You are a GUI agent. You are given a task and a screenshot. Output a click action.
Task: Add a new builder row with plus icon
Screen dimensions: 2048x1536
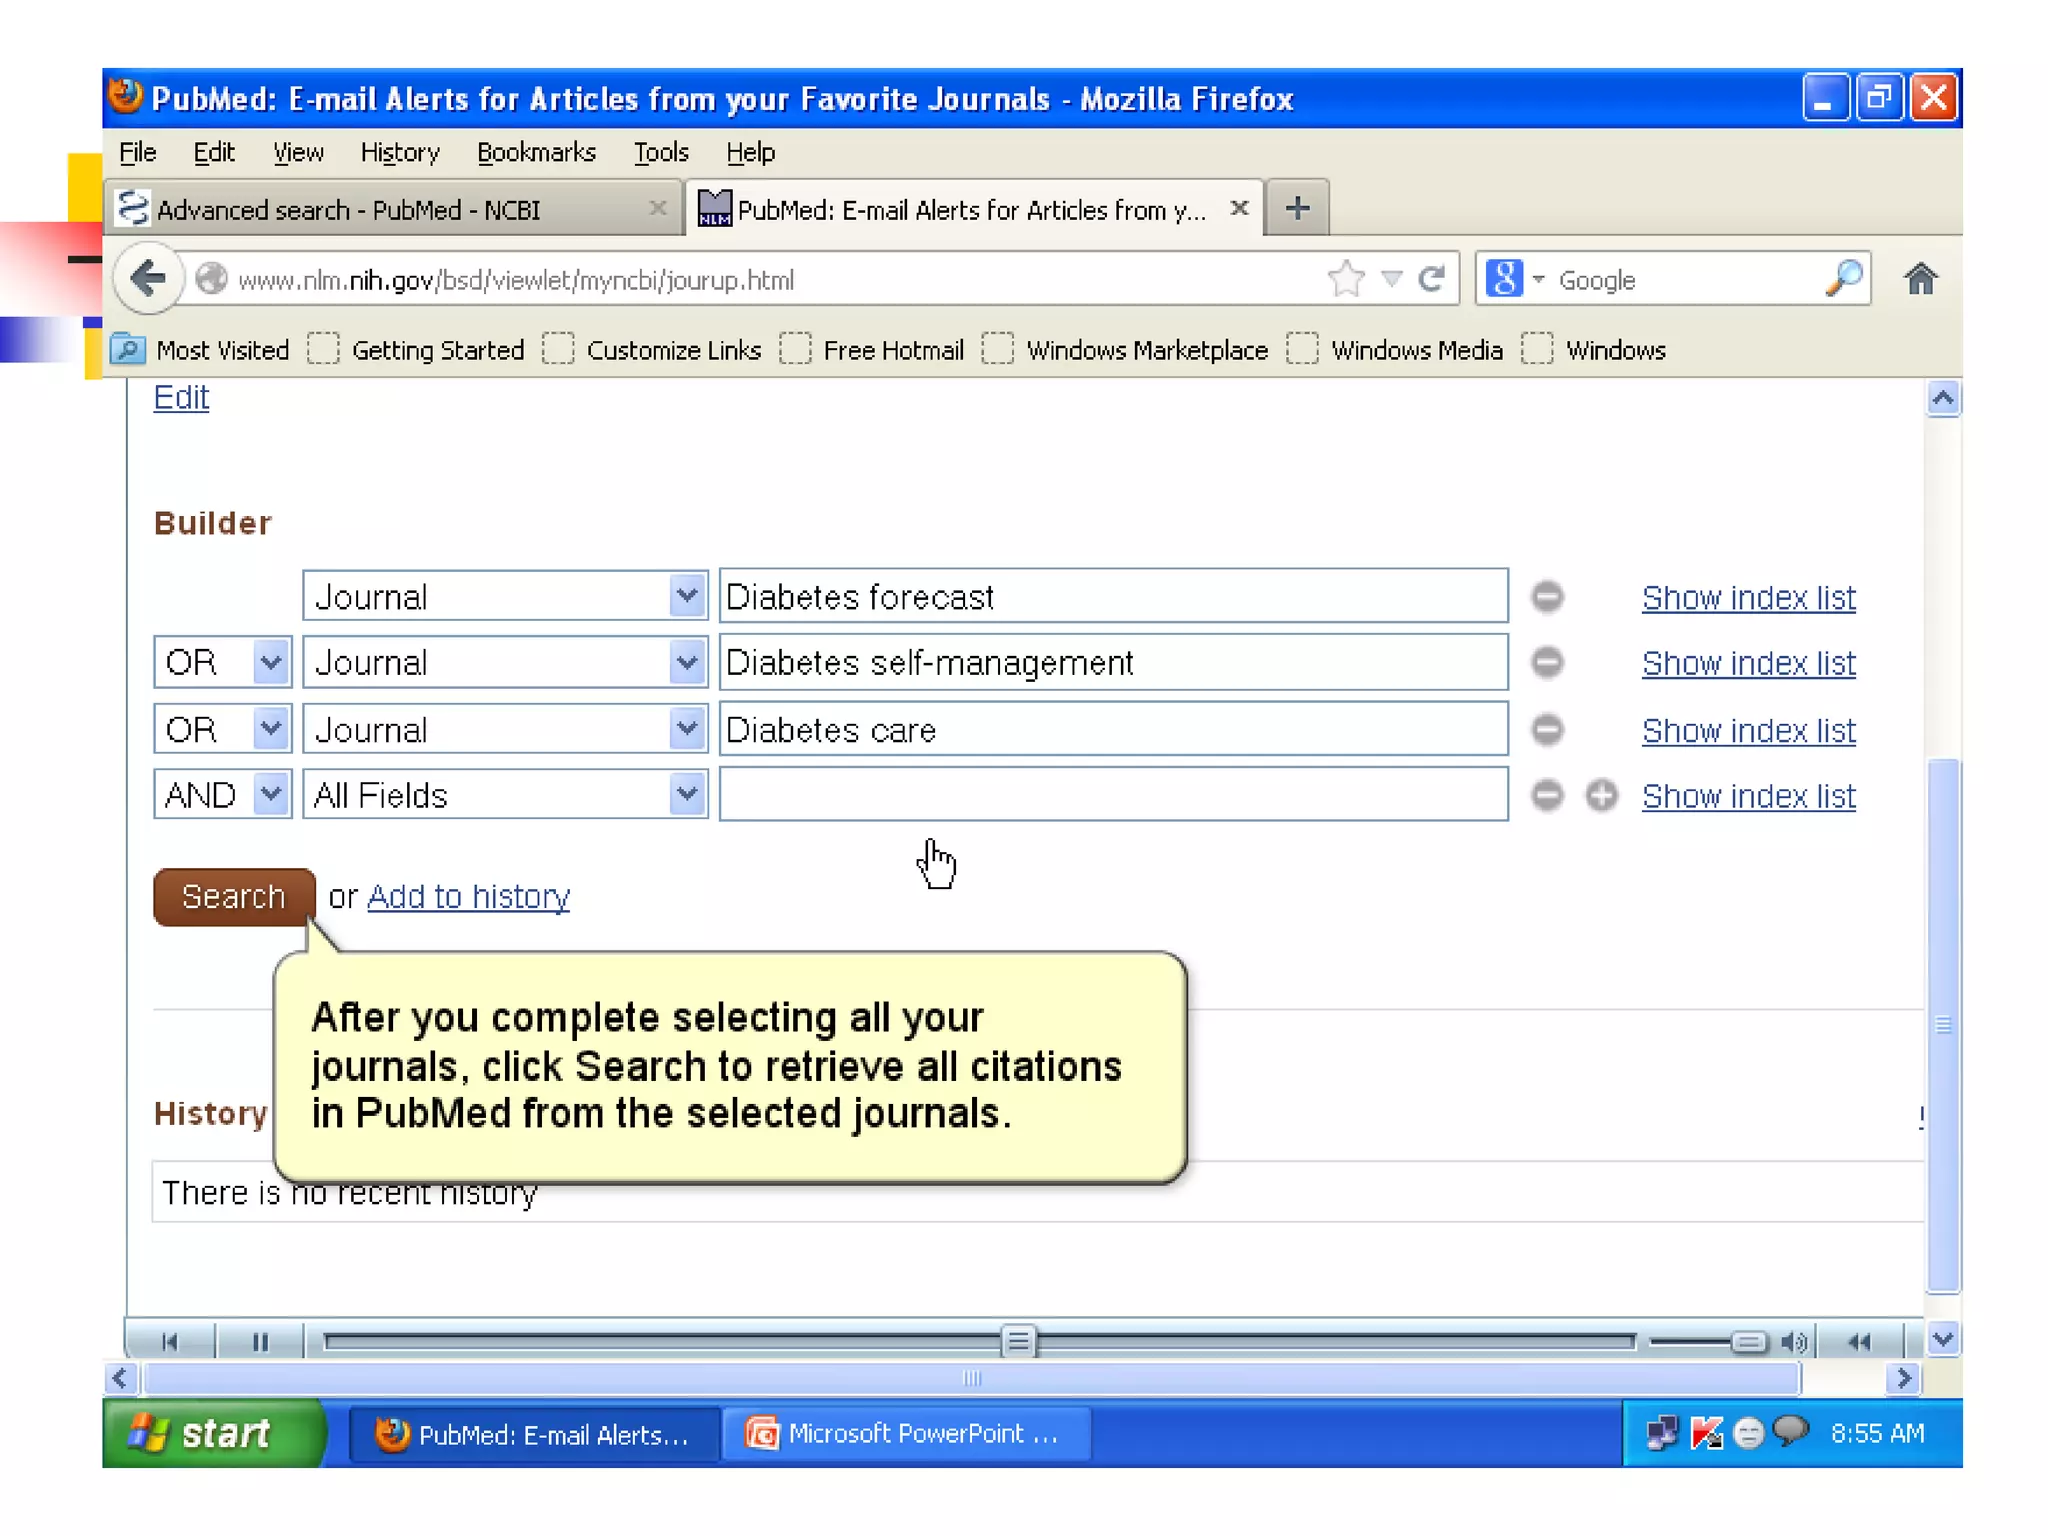[x=1601, y=796]
